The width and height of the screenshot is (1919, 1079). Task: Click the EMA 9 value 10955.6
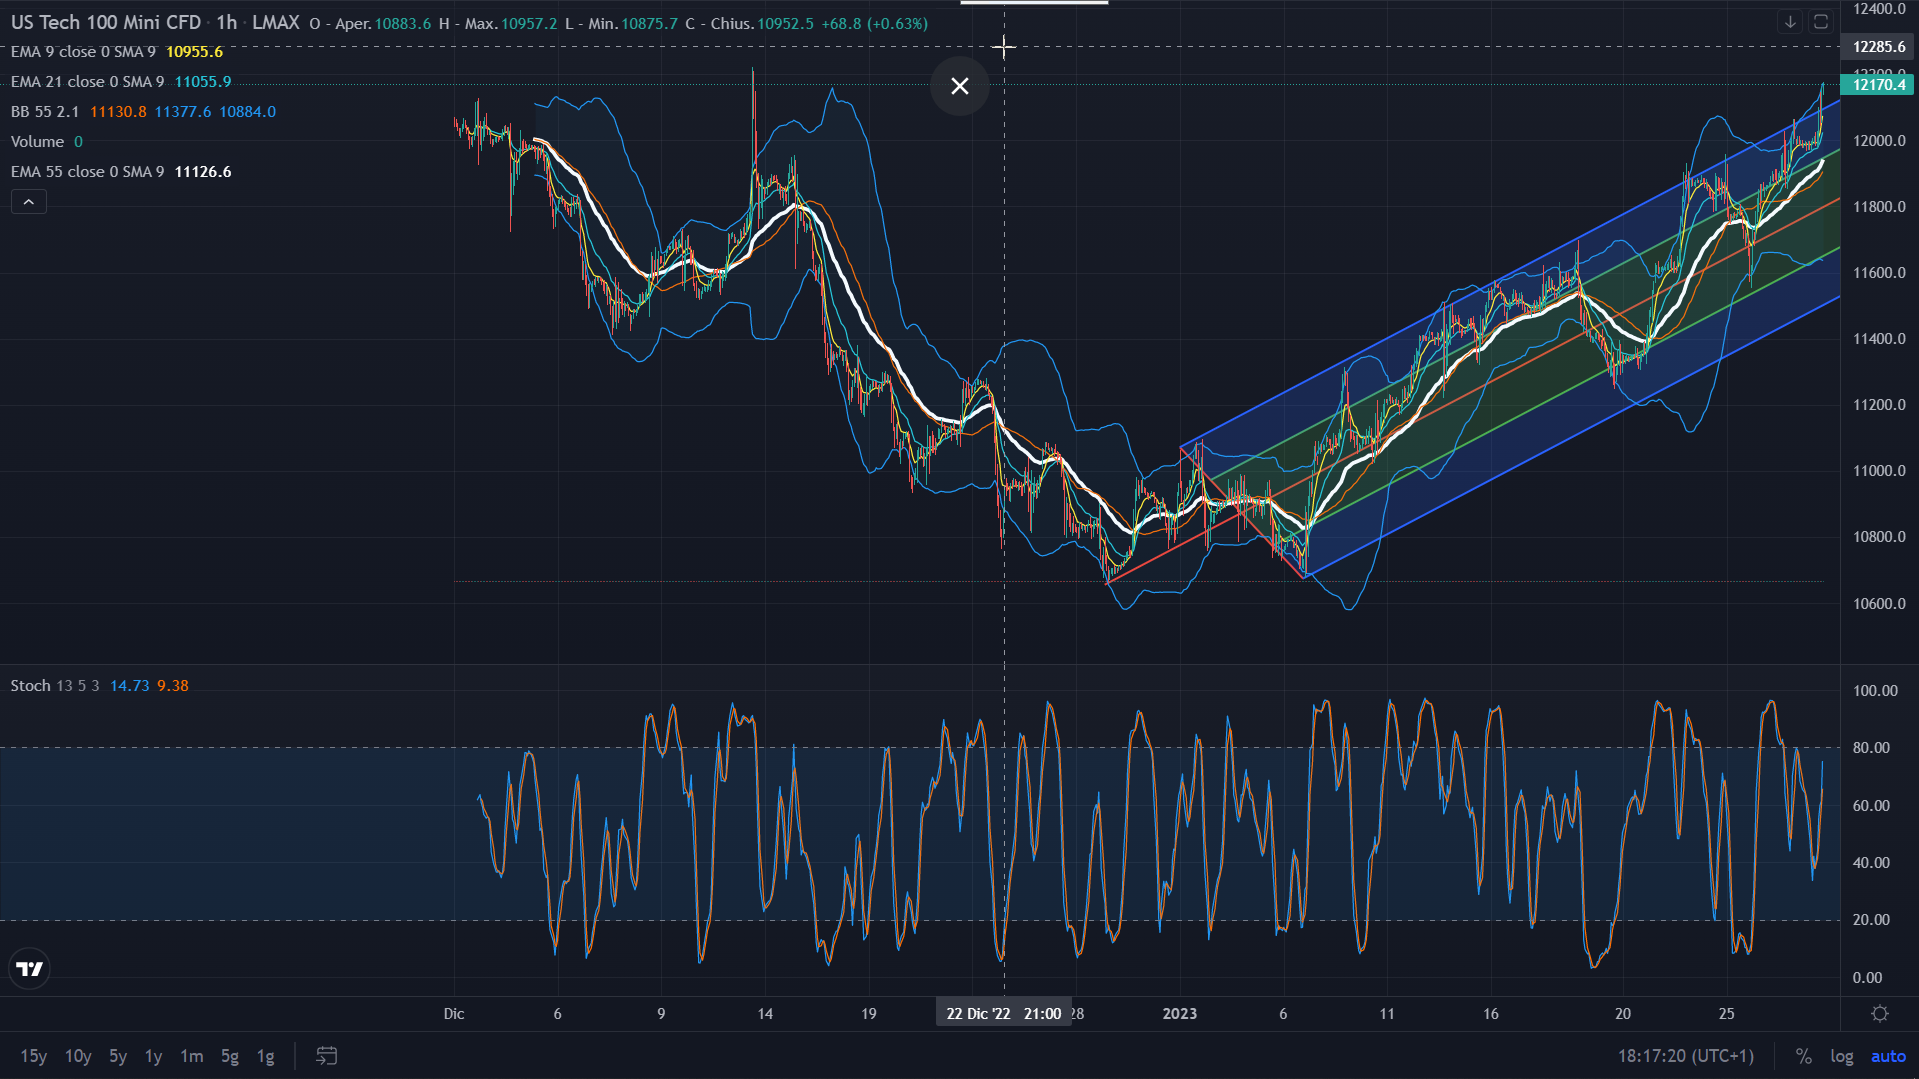(194, 52)
